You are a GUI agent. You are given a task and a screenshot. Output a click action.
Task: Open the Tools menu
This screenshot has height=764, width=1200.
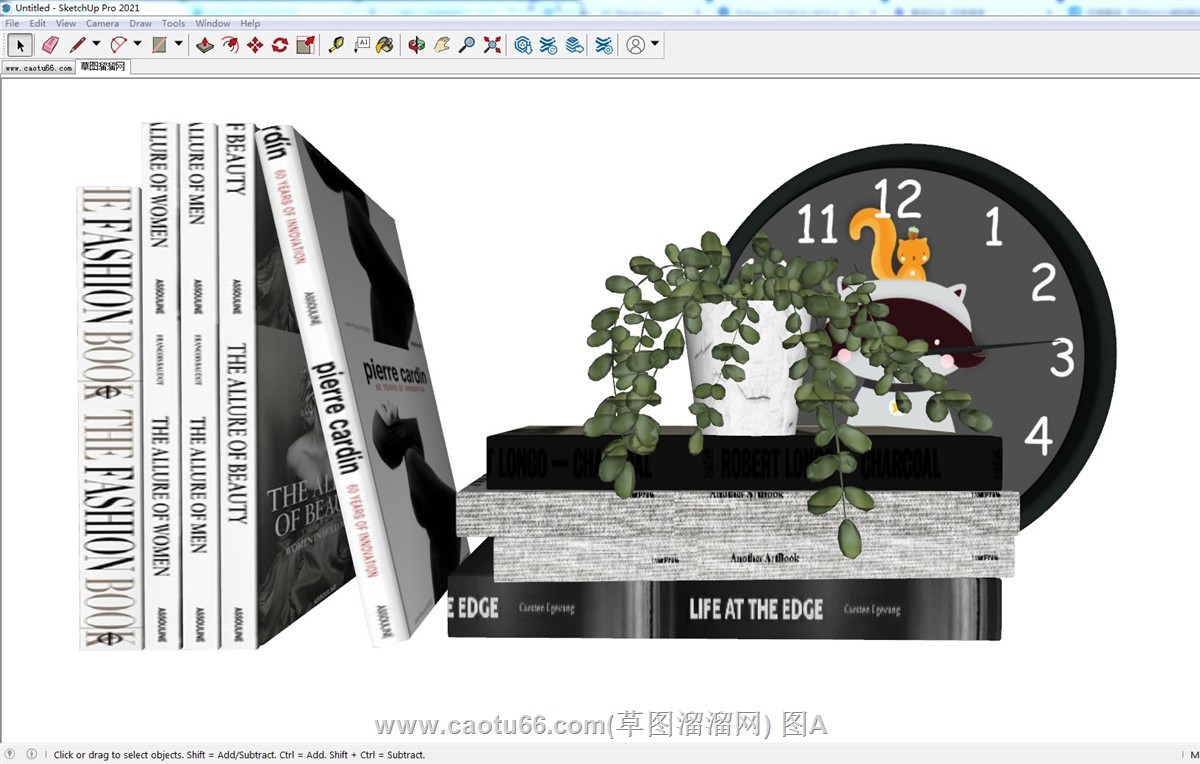(173, 23)
